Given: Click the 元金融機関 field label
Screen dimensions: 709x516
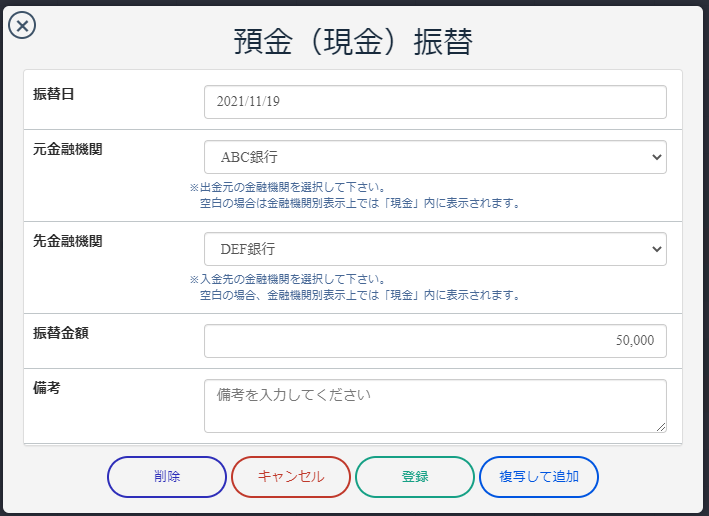Looking at the screenshot, I should click(67, 149).
